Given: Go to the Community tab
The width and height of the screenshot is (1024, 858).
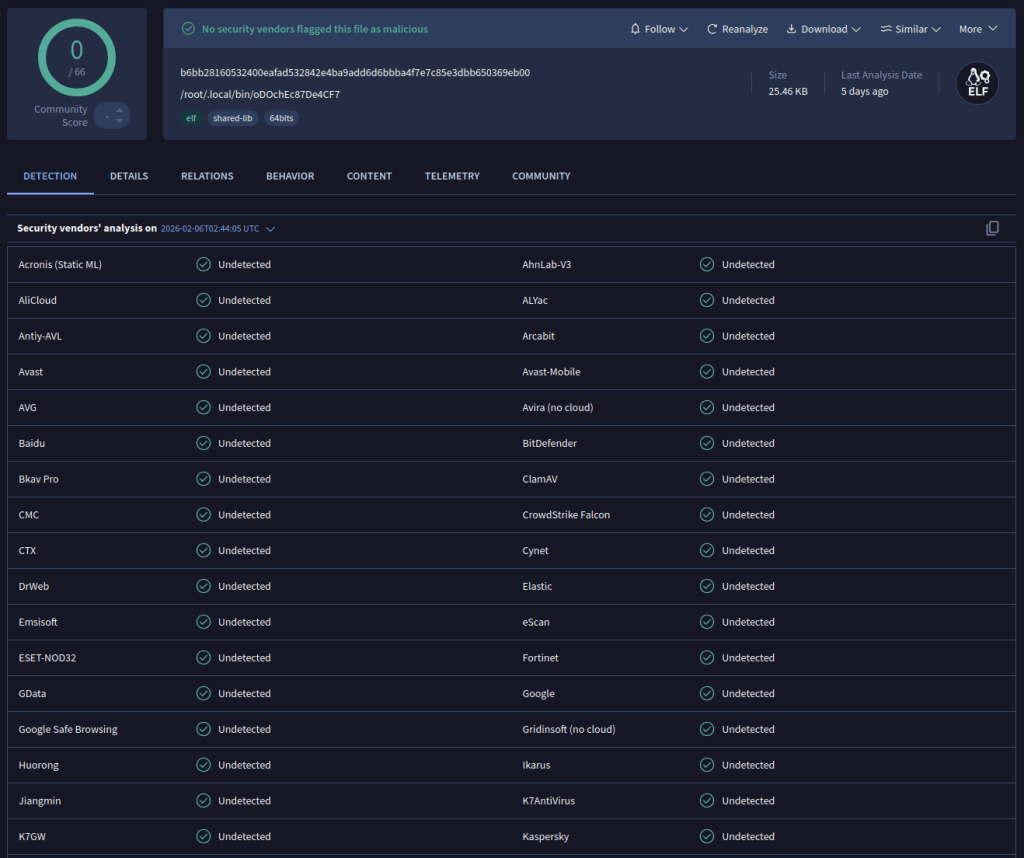Looking at the screenshot, I should pyautogui.click(x=541, y=176).
